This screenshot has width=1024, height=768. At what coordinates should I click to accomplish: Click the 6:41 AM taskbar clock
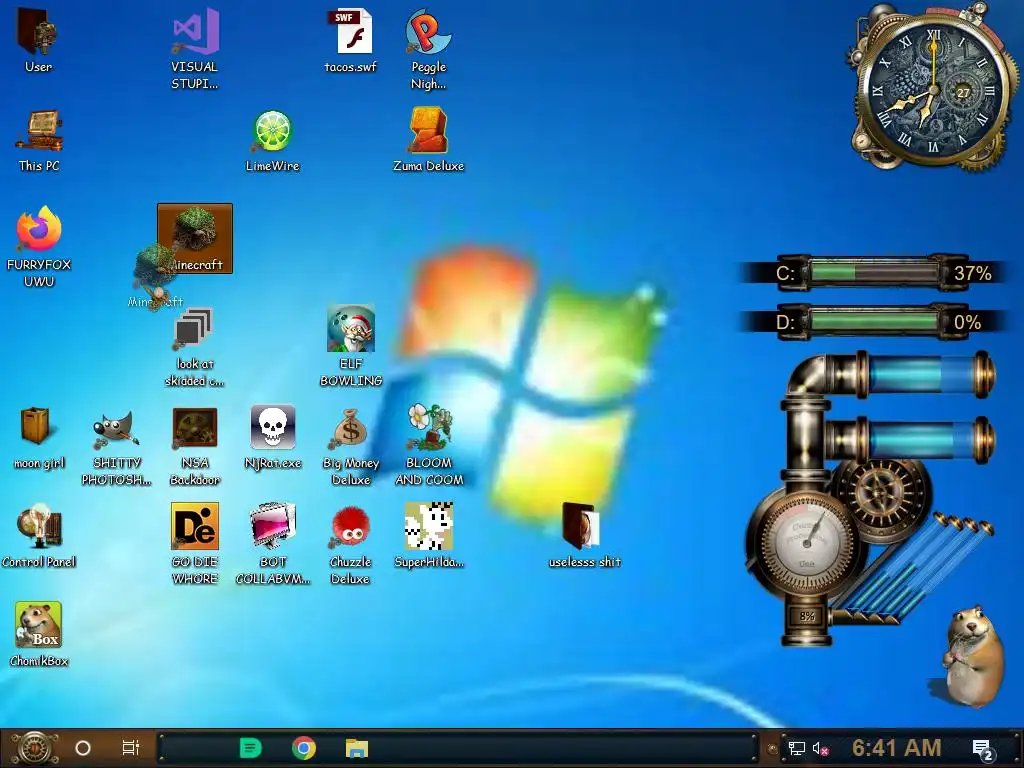point(896,748)
